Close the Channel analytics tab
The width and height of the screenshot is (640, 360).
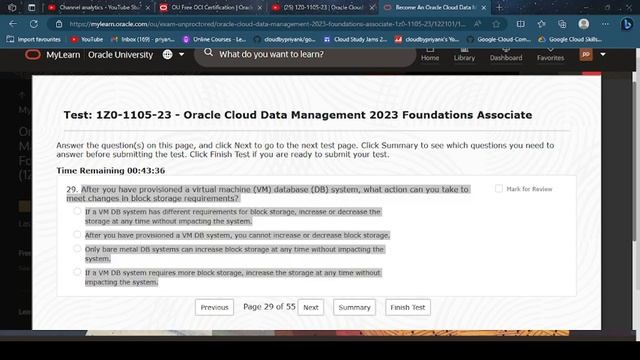(148, 7)
